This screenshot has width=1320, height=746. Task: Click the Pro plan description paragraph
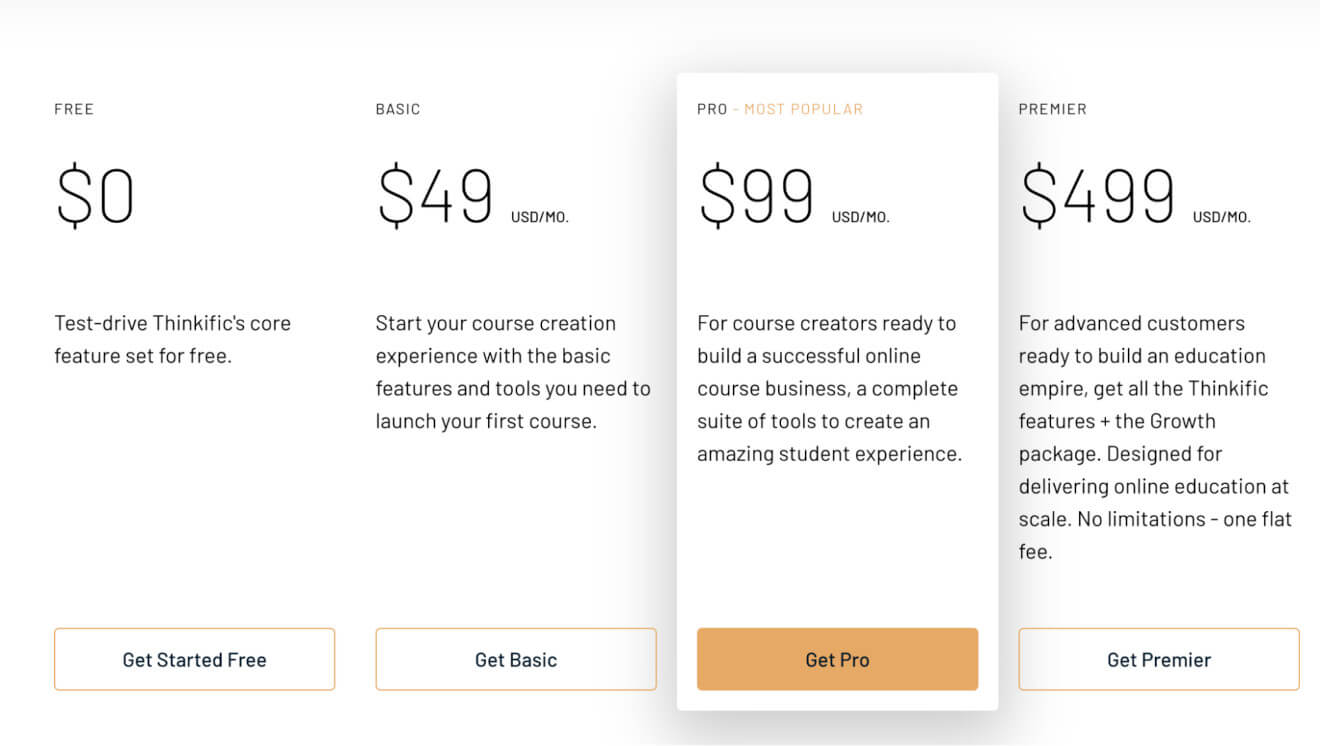click(x=830, y=388)
